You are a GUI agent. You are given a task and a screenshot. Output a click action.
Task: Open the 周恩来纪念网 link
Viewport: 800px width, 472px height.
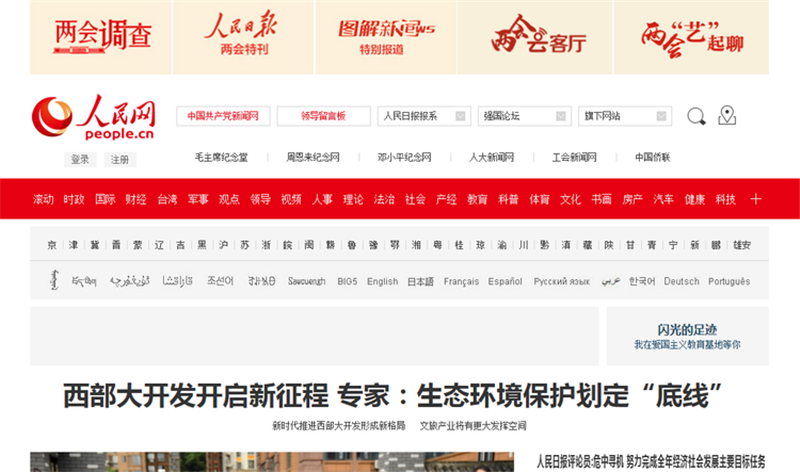tap(313, 157)
